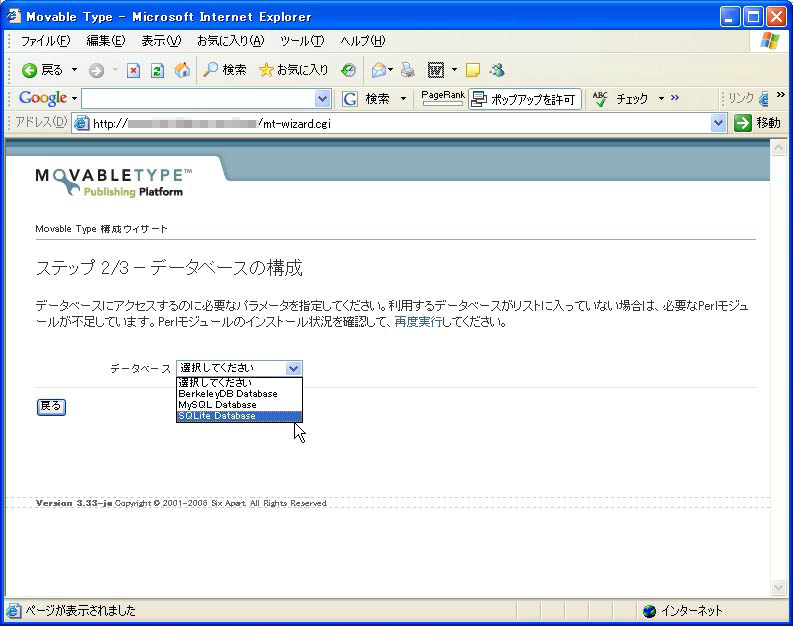793x626 pixels.
Task: Open the history icon in the toolbar
Action: [348, 70]
